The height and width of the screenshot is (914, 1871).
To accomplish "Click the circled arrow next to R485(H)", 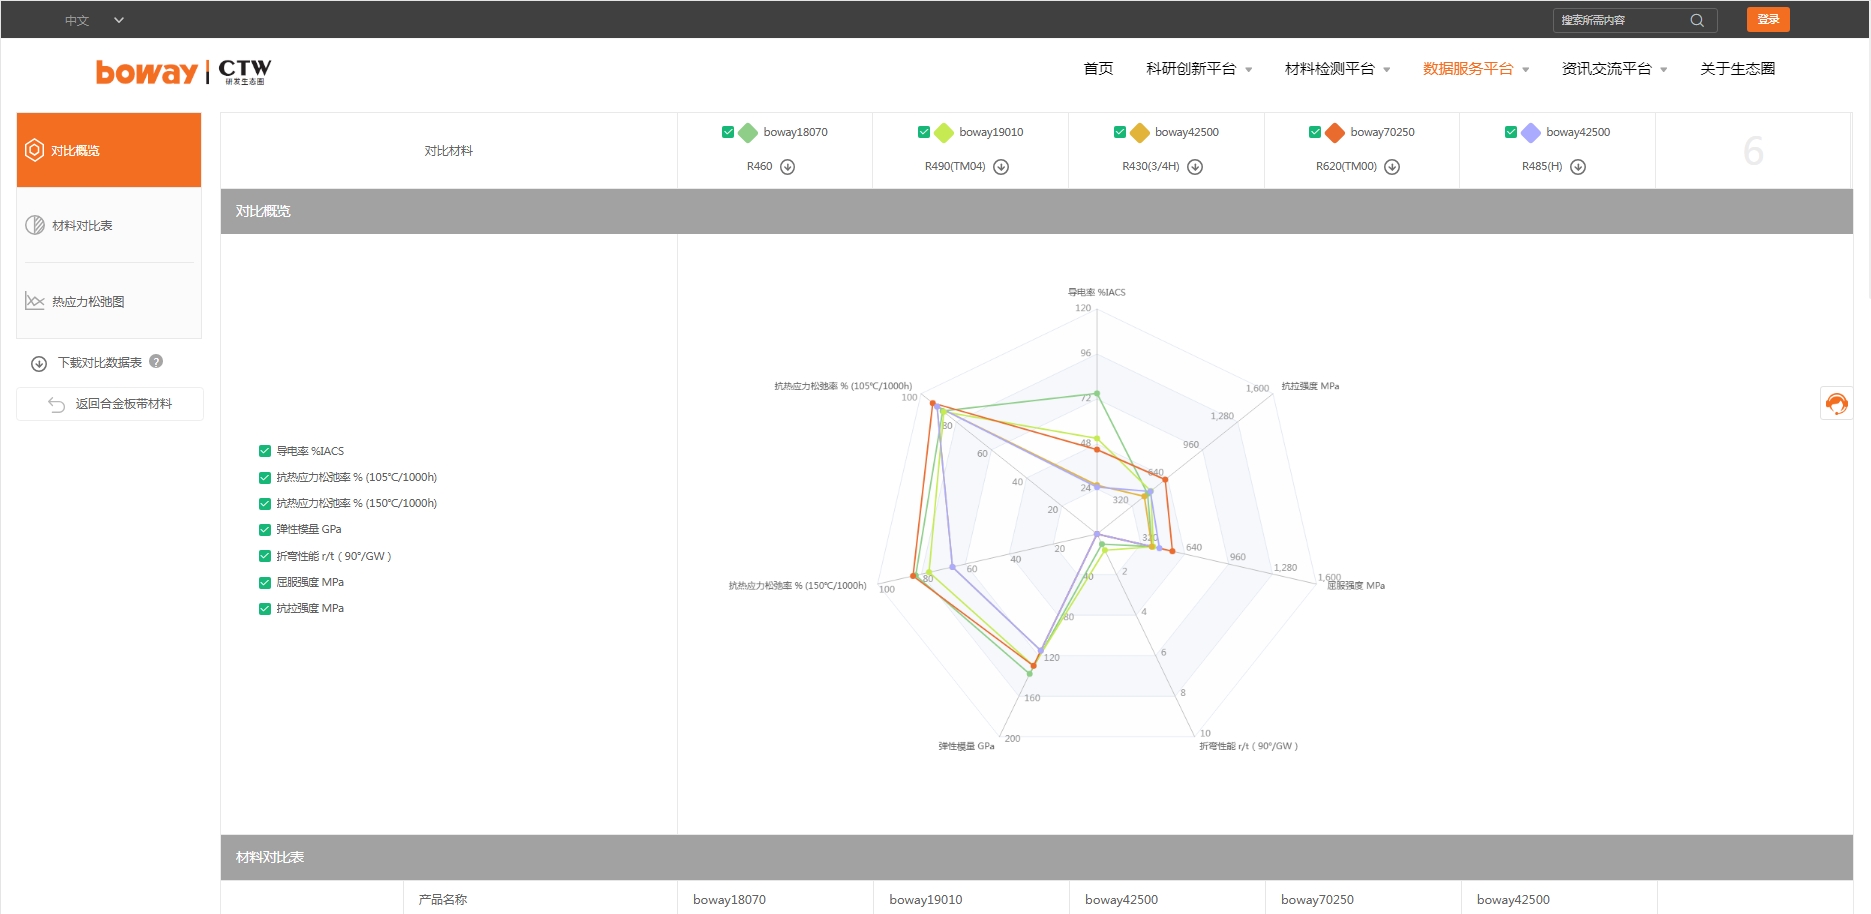I will pos(1578,167).
